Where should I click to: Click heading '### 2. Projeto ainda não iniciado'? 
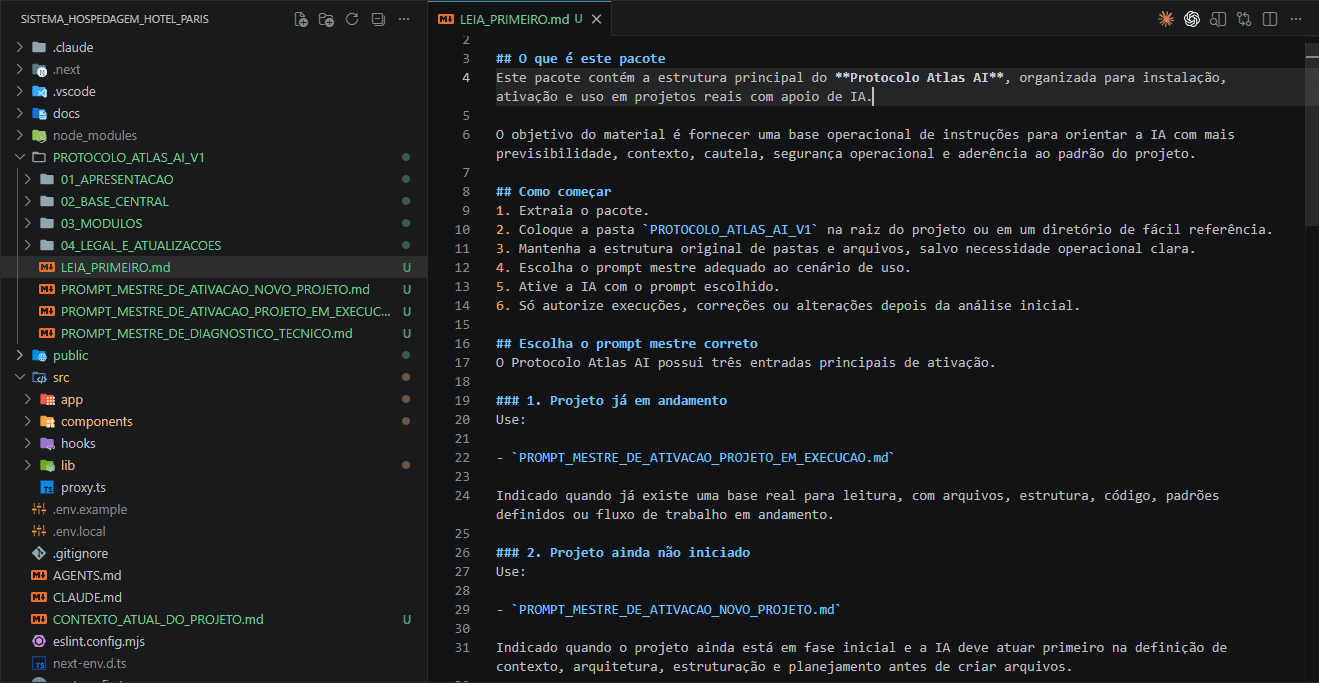pos(623,552)
